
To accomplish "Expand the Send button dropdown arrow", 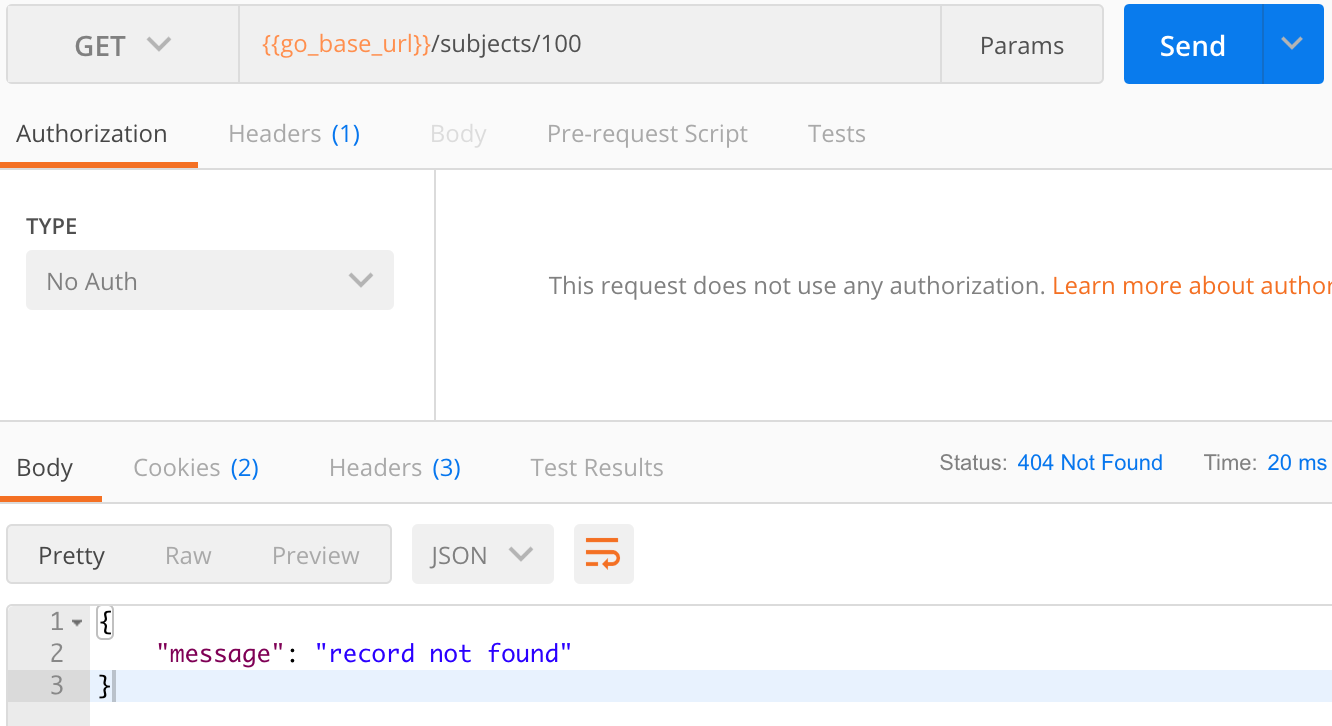I will pyautogui.click(x=1293, y=45).
